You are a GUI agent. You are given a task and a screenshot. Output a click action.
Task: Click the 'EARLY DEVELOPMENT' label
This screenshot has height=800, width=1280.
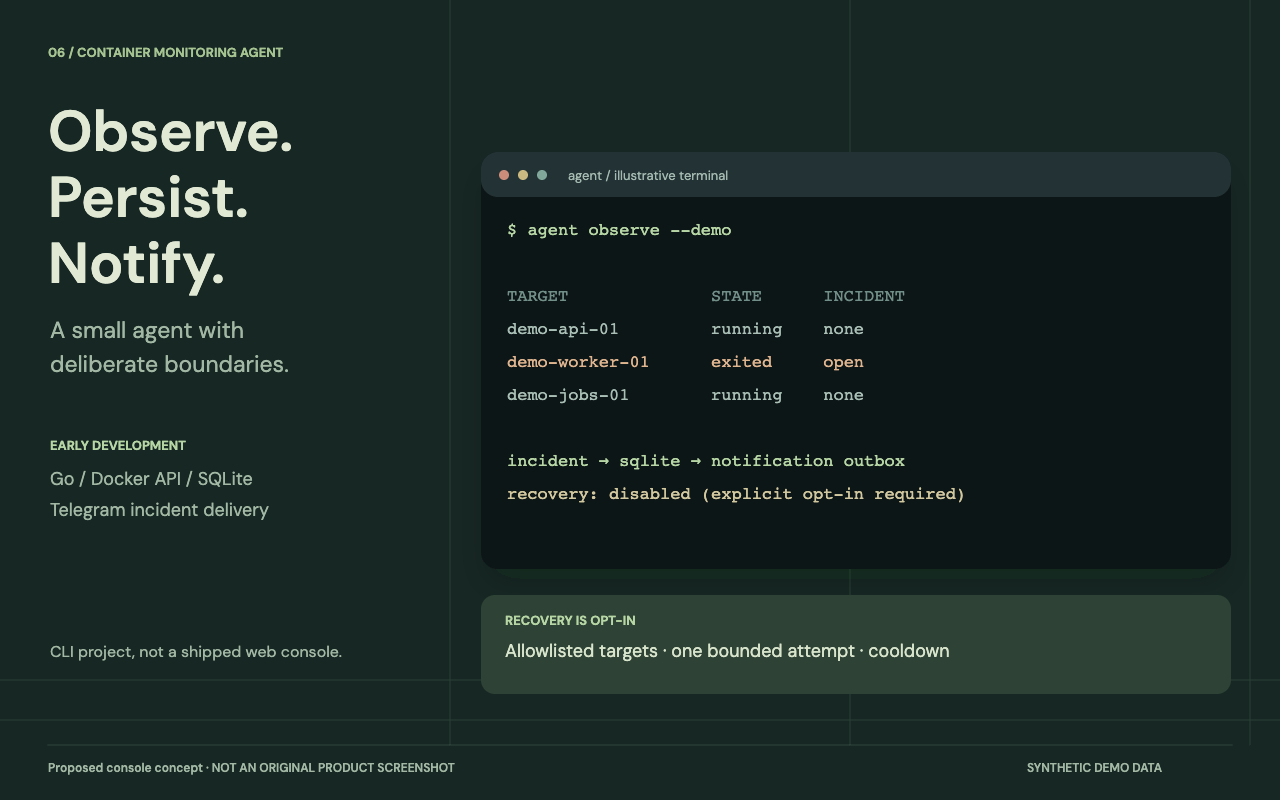(x=118, y=445)
